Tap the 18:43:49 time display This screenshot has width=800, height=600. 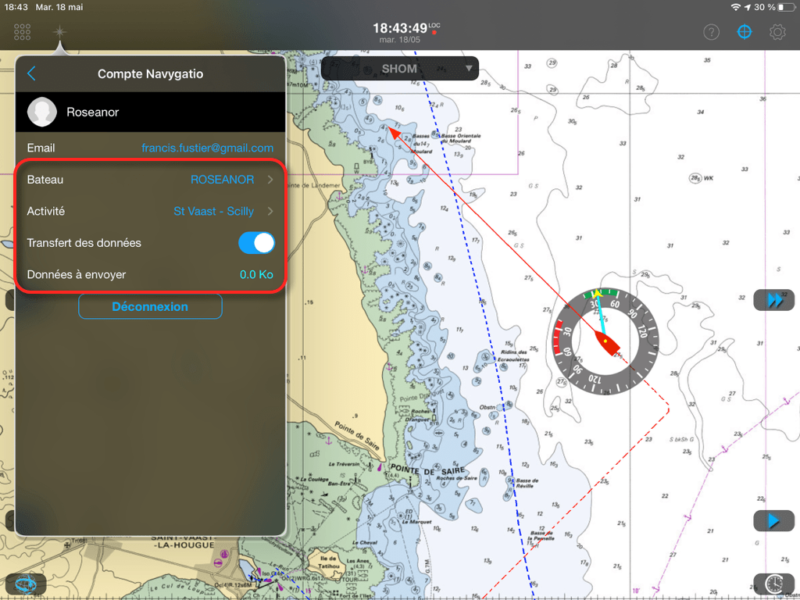click(x=400, y=27)
